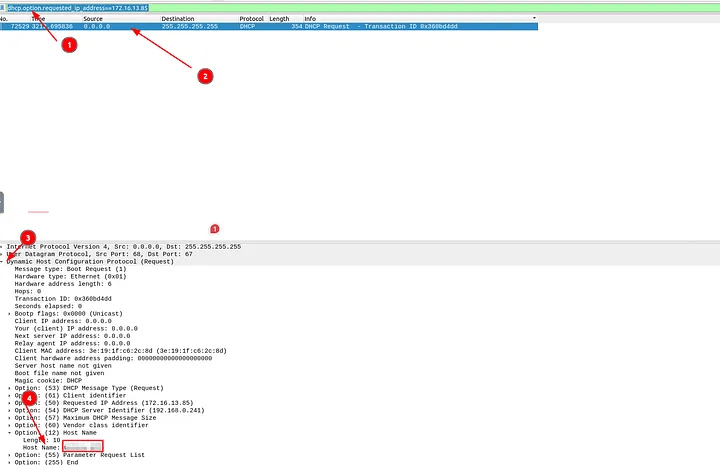
Task: Expand the Internet Protocol Version 4 node
Action: pos(3,246)
